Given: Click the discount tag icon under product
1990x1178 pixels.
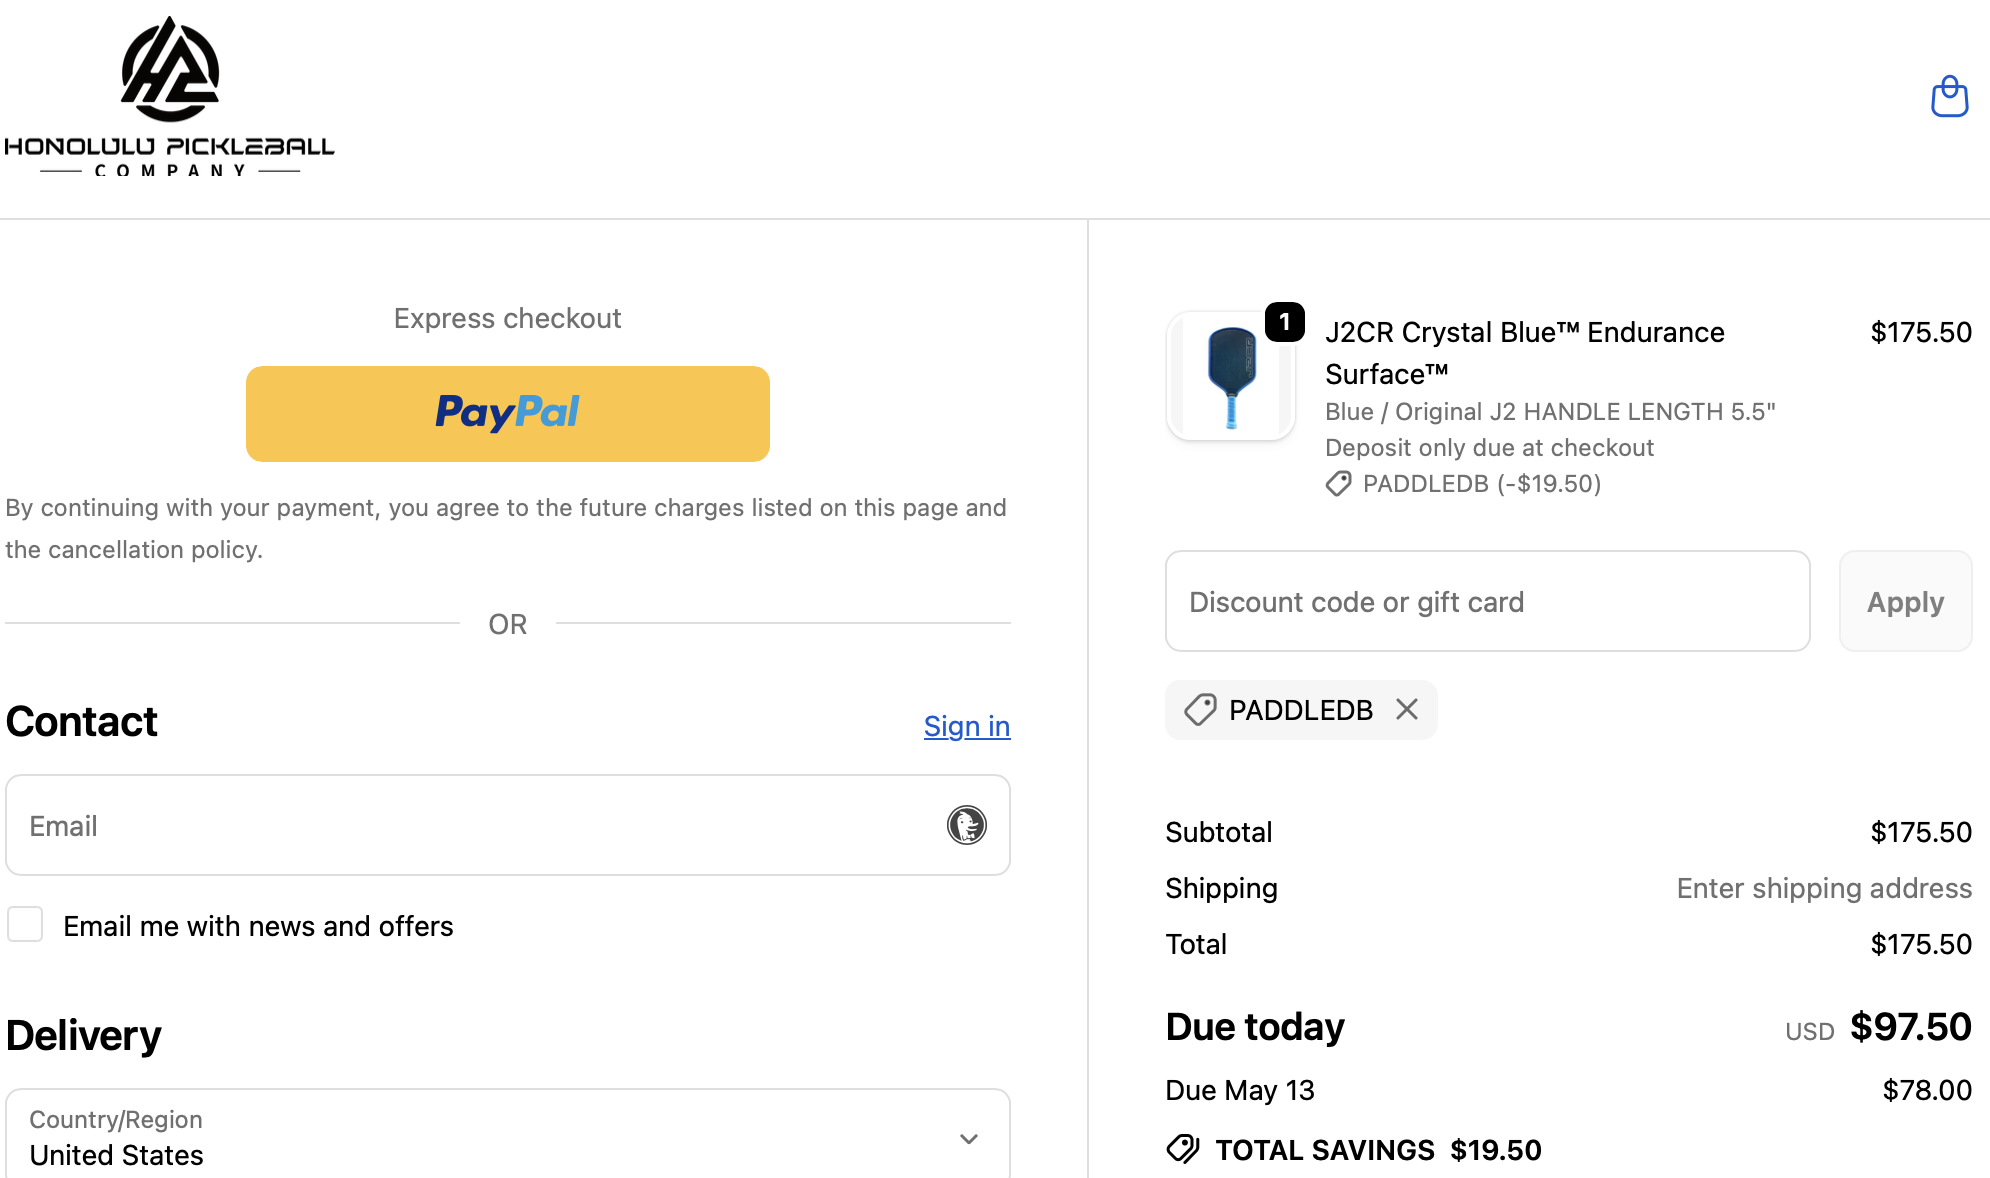Looking at the screenshot, I should [1338, 484].
